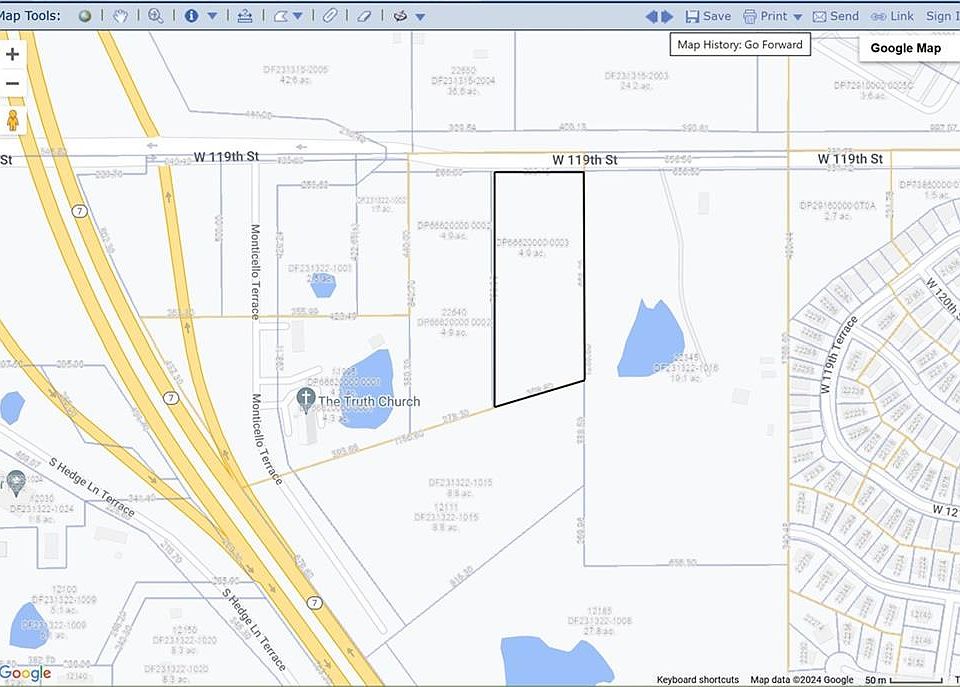Switch to Google Map basemap
The width and height of the screenshot is (960, 687).
coord(906,48)
